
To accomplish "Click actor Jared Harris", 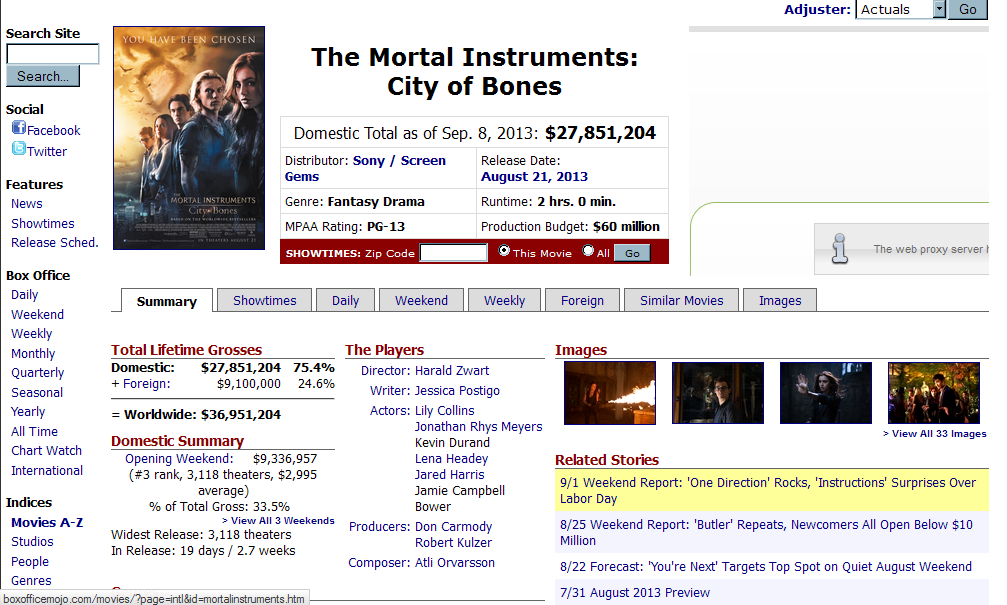I will (450, 475).
